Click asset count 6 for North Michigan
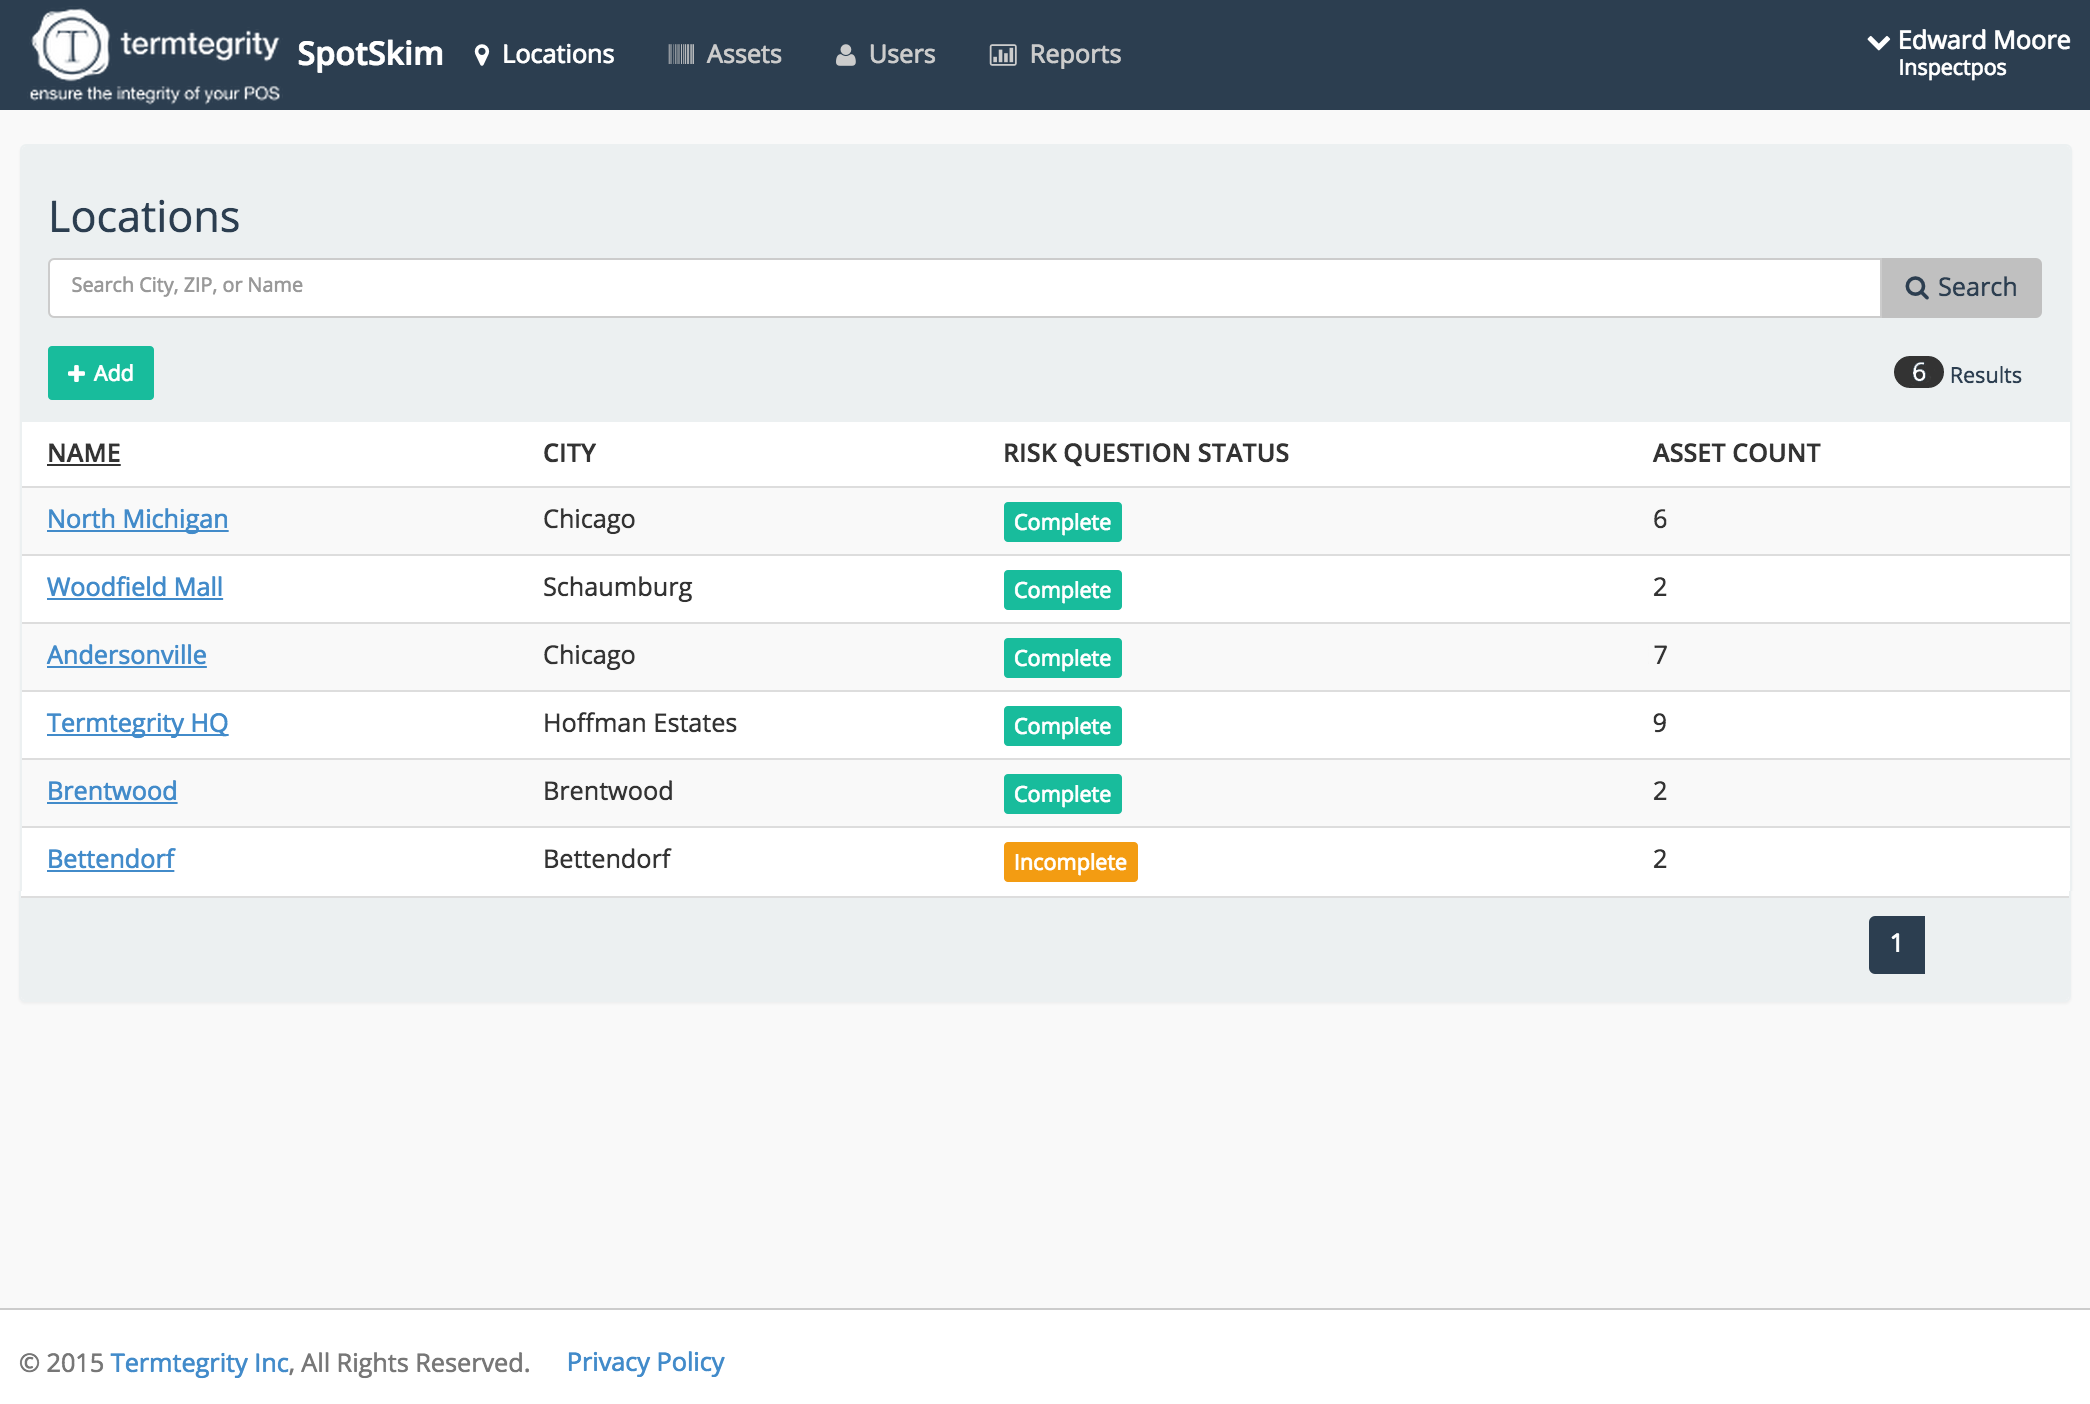 coord(1660,519)
